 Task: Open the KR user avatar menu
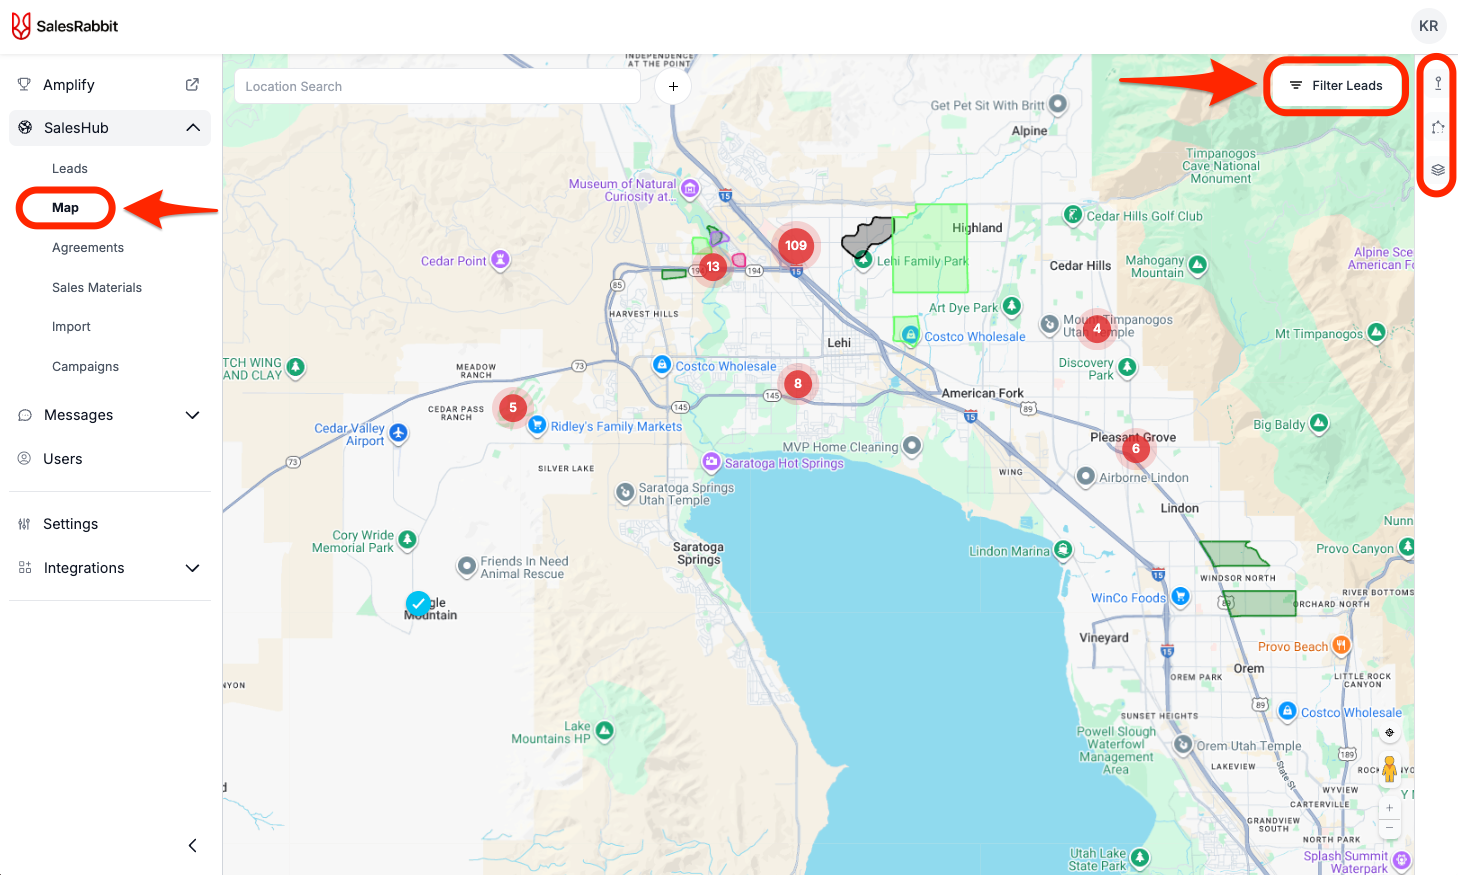[x=1428, y=26]
